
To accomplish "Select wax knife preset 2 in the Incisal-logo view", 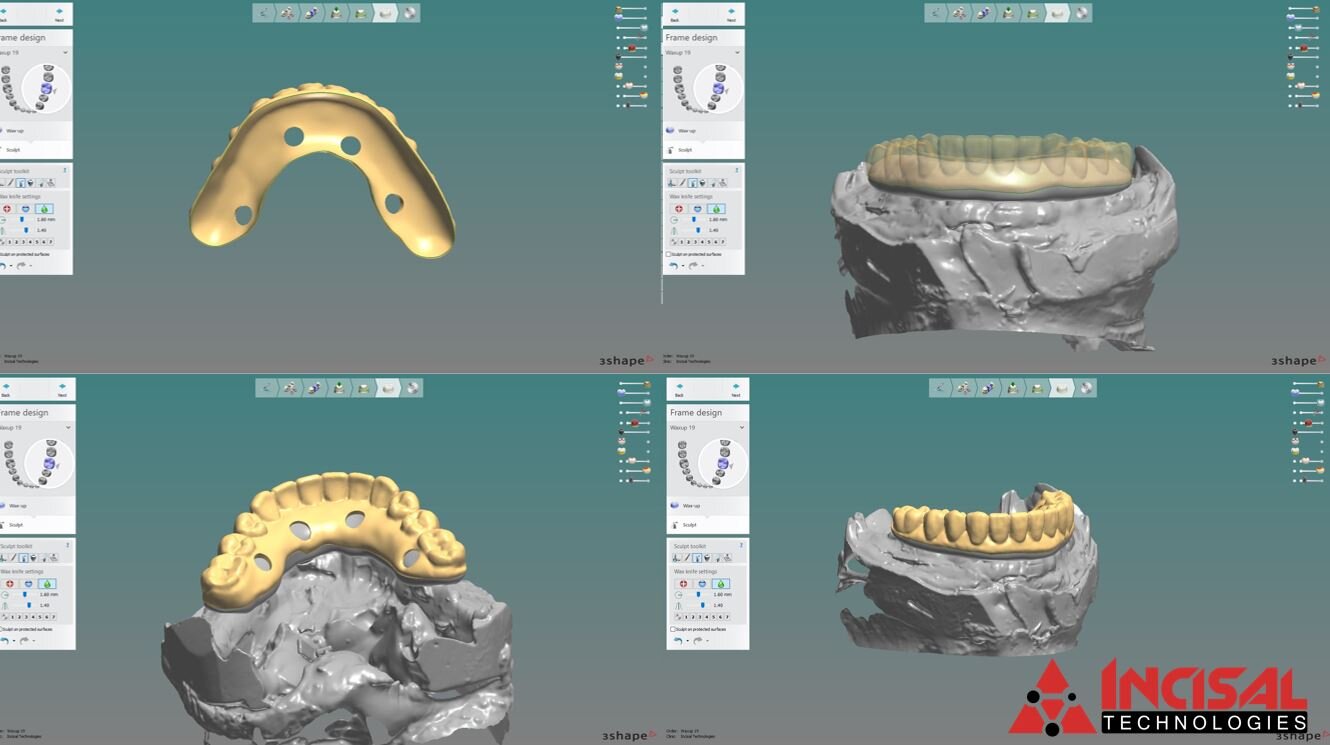I will [x=693, y=617].
